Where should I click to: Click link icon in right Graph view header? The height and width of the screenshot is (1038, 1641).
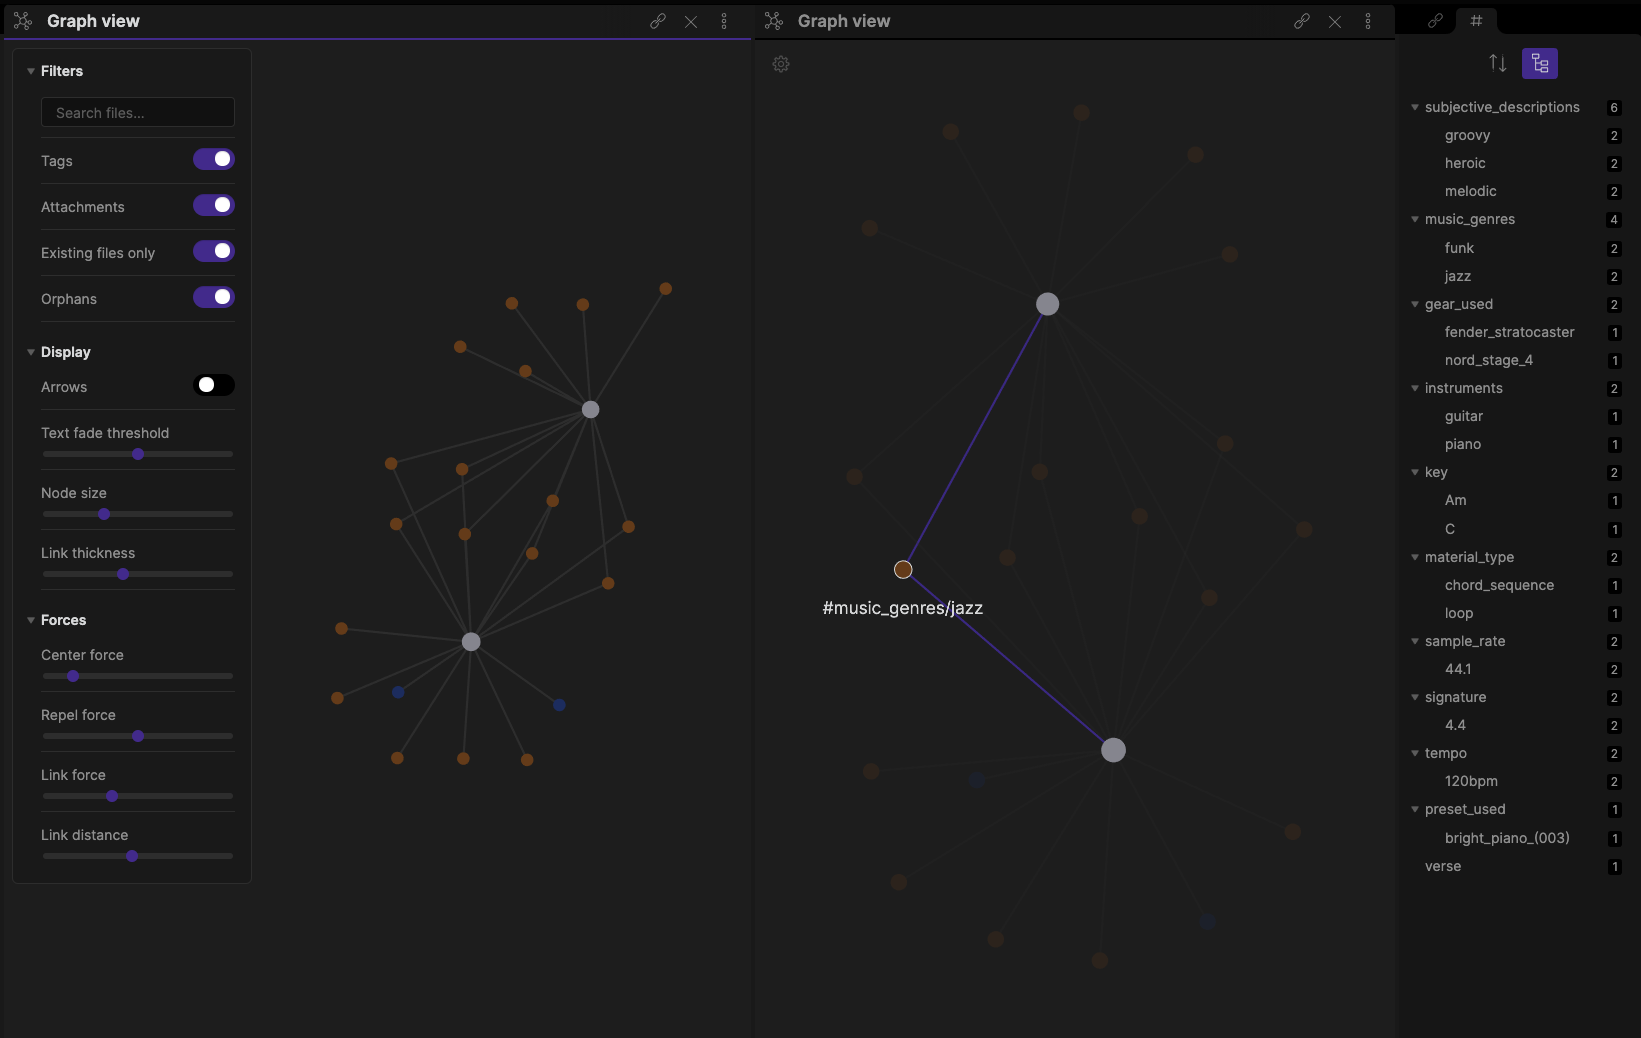coord(1301,21)
